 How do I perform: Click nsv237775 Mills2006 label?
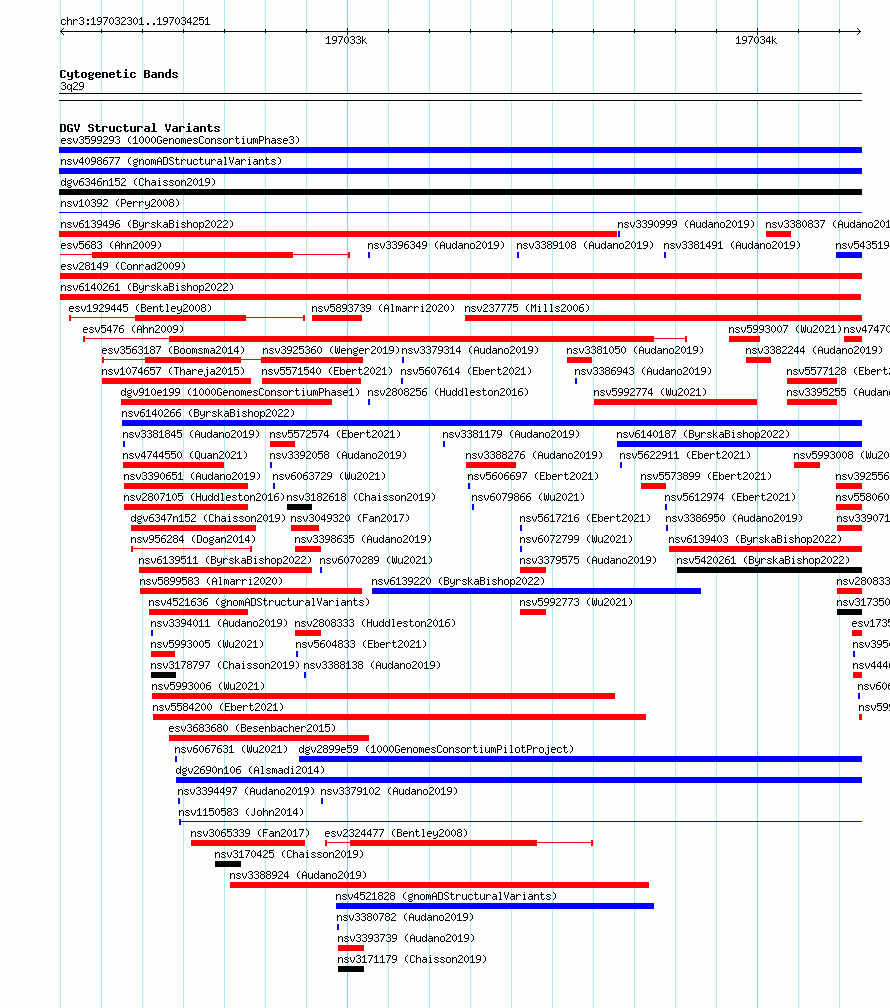pyautogui.click(x=527, y=308)
